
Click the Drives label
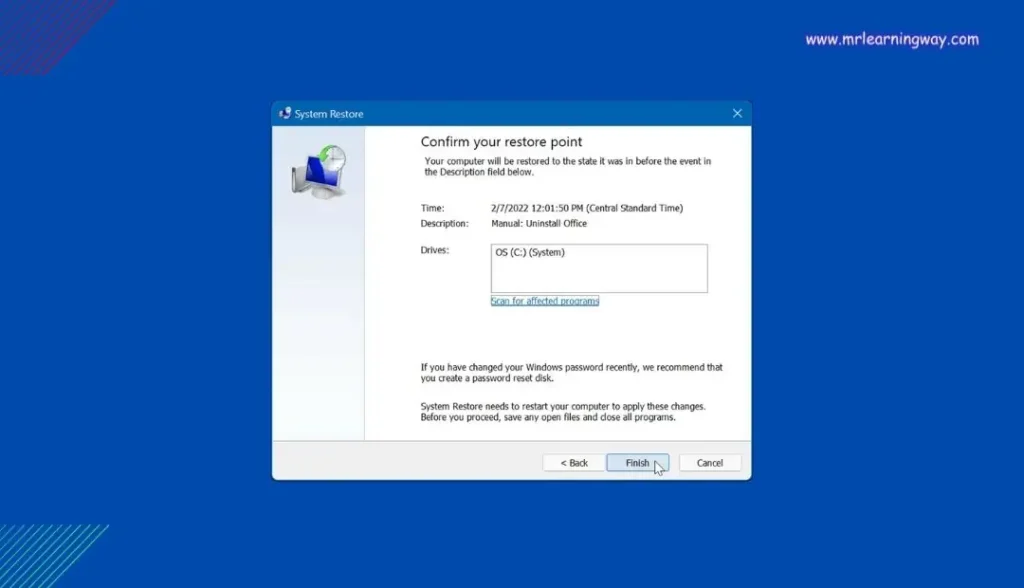coord(434,250)
